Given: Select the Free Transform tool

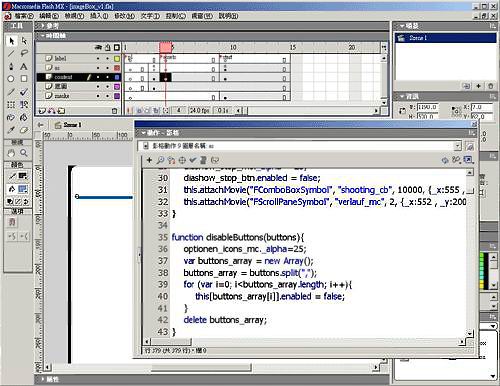Looking at the screenshot, I should click(x=11, y=105).
